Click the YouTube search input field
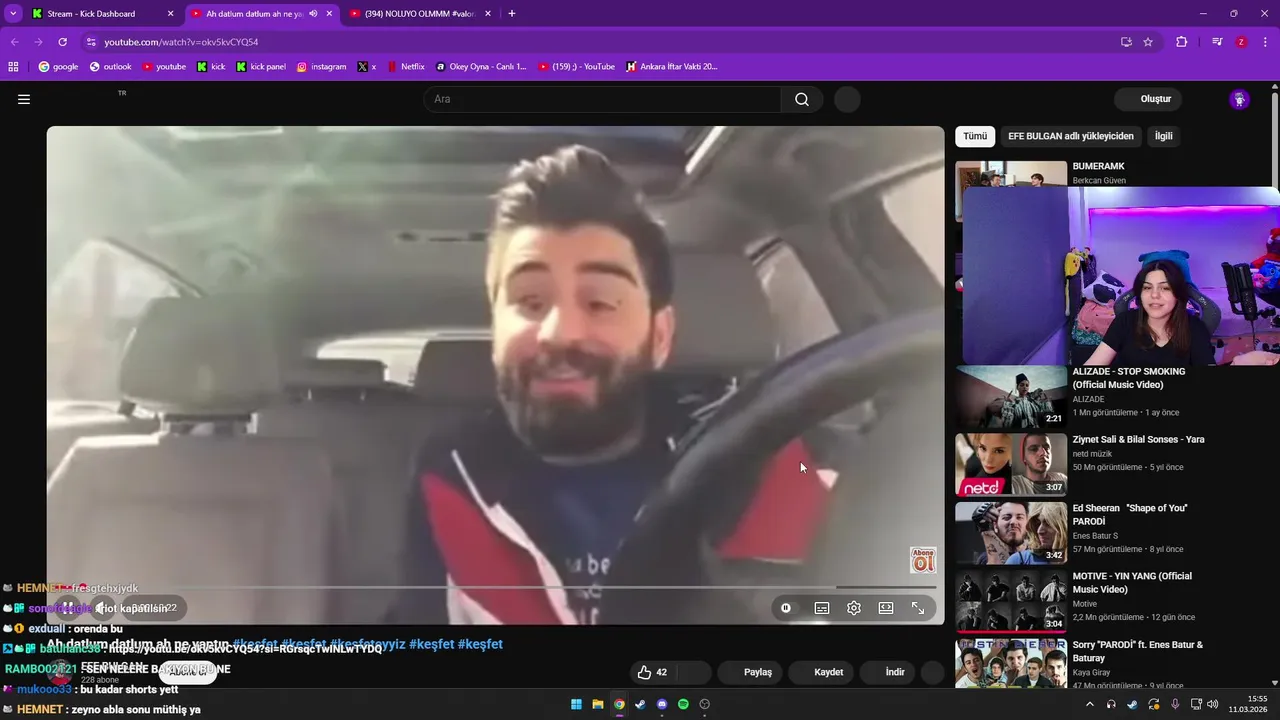The height and width of the screenshot is (720, 1280). click(x=603, y=99)
